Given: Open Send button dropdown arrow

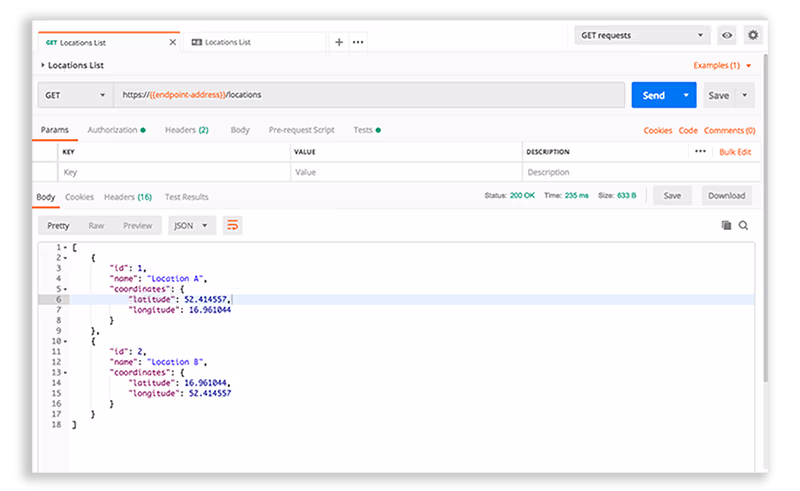Looking at the screenshot, I should click(x=686, y=95).
